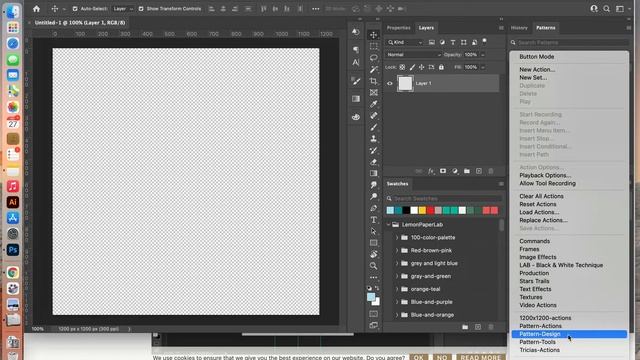Click the foreground color swatch in toolbar
The image size is (640, 360).
tap(371, 297)
